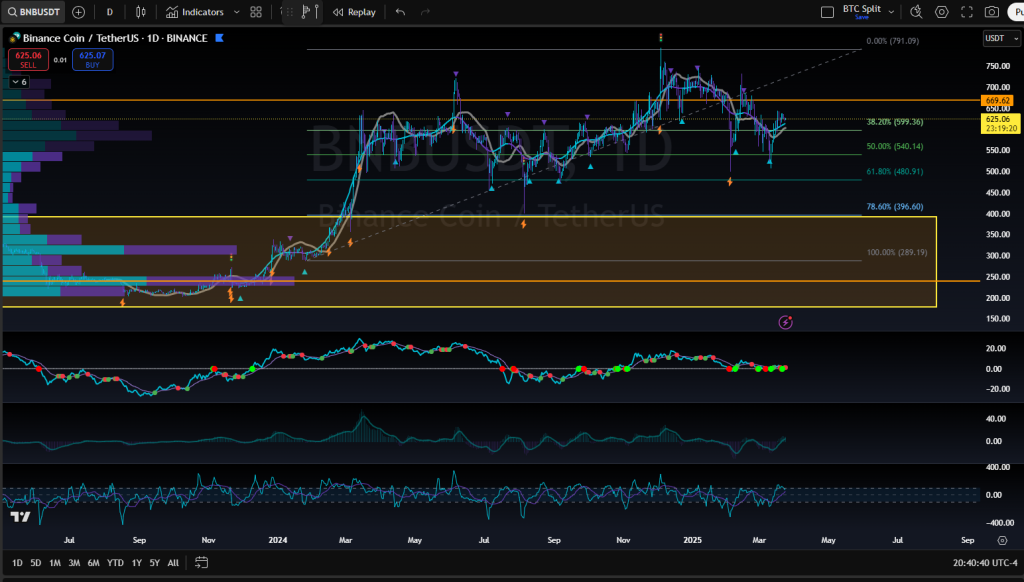Click the 100.00% (289.19) Fib level label
The width and height of the screenshot is (1024, 582).
(x=897, y=252)
